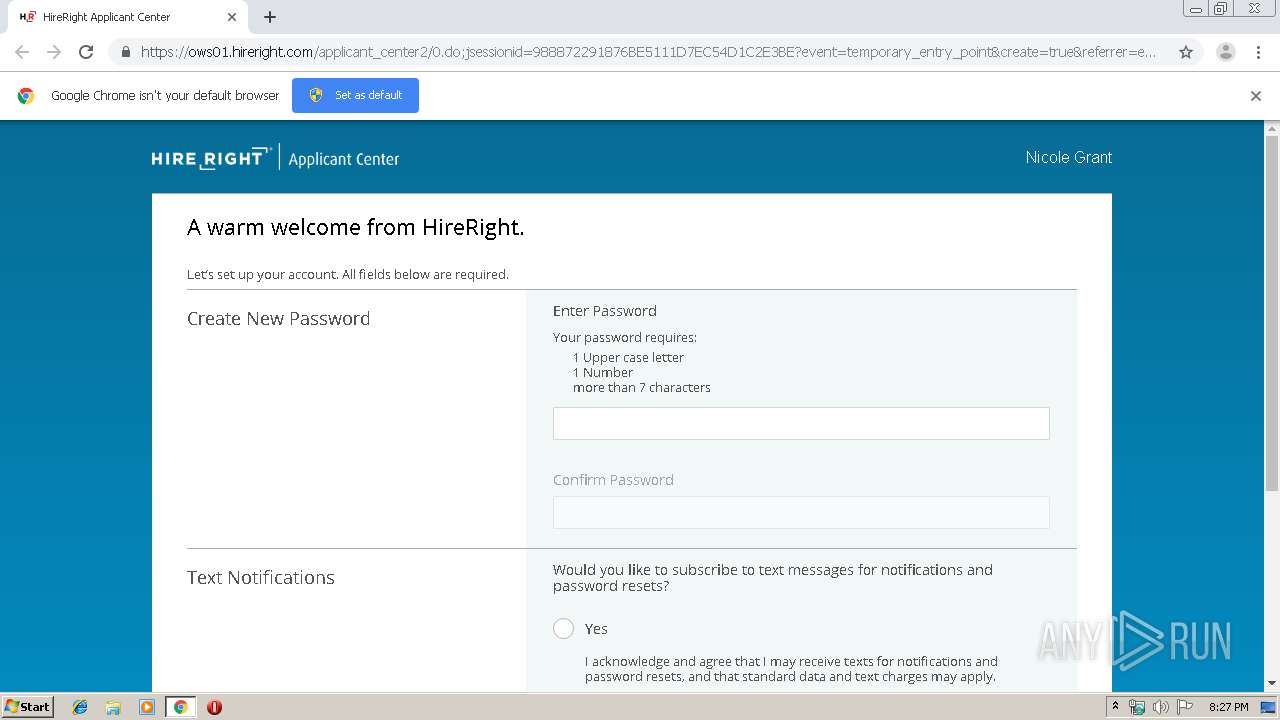Select Yes for text notifications
Viewport: 1280px width, 720px height.
click(x=564, y=628)
